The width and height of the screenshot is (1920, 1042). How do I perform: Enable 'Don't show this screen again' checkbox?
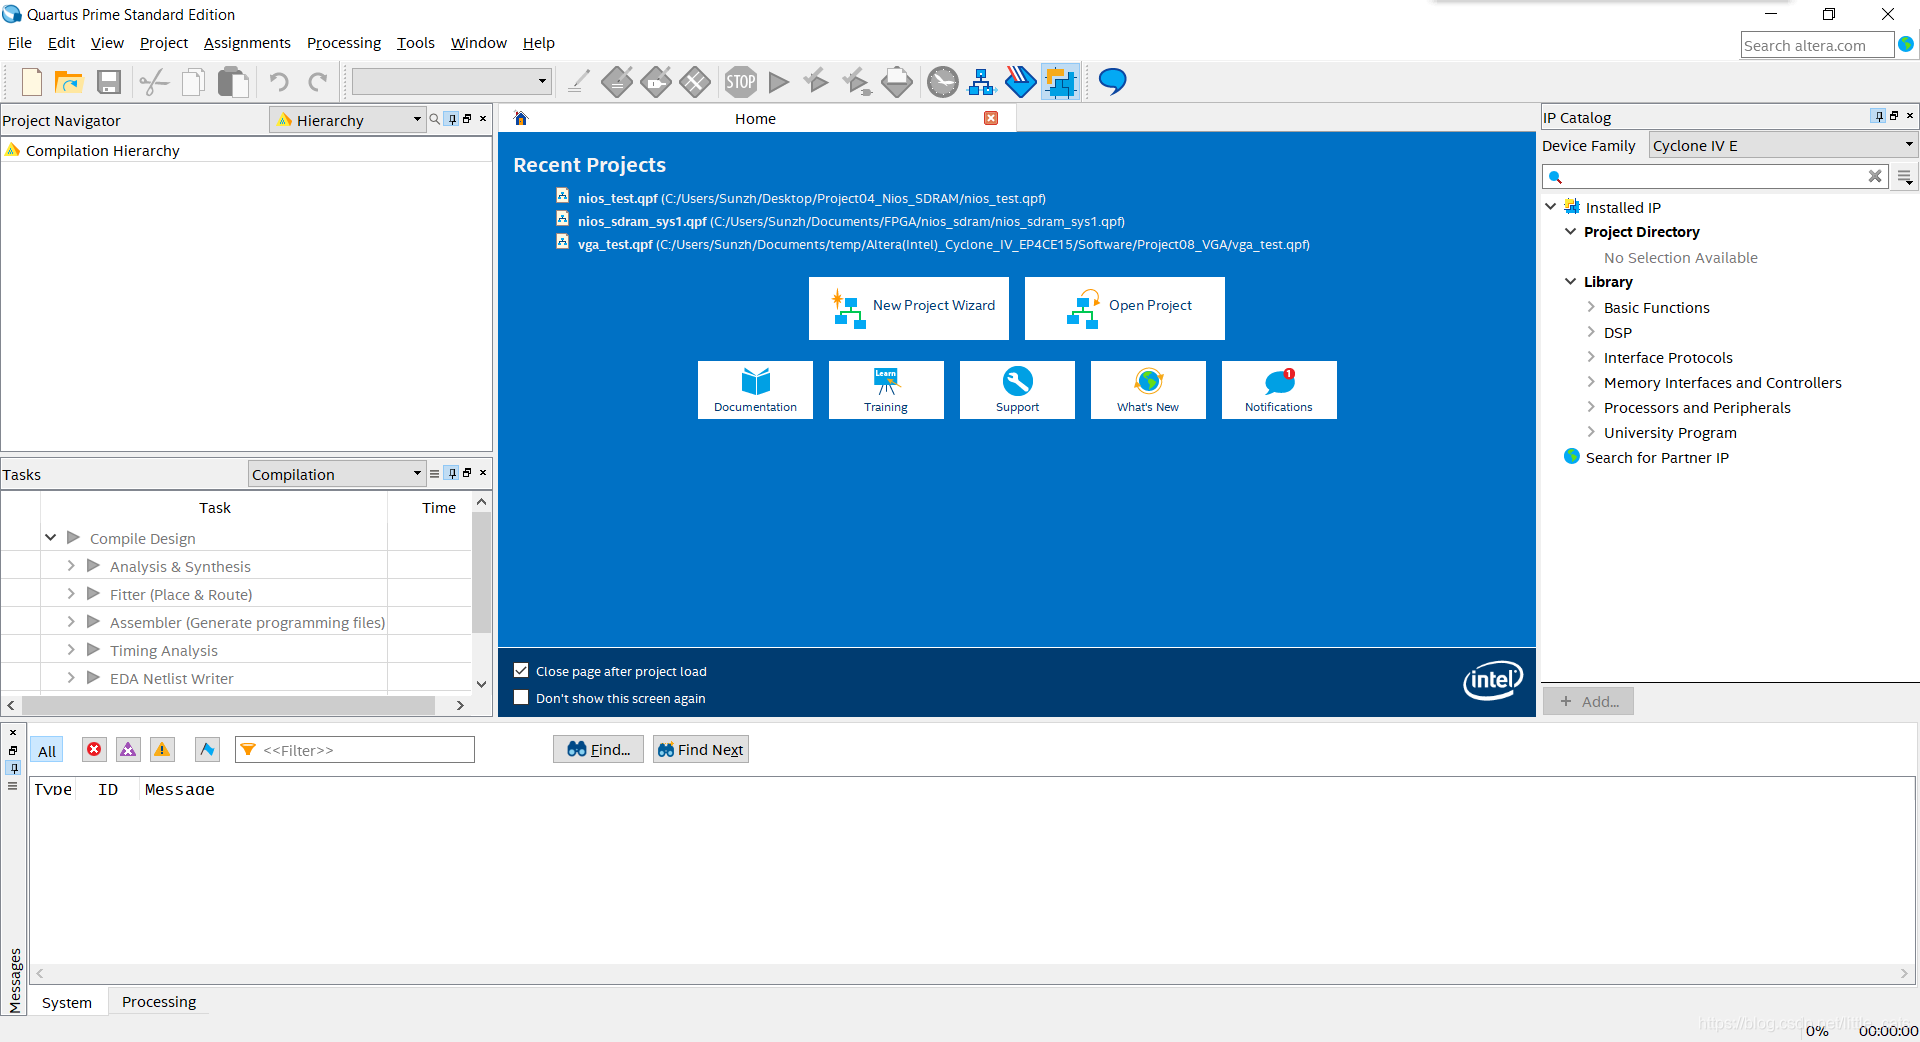(x=521, y=698)
